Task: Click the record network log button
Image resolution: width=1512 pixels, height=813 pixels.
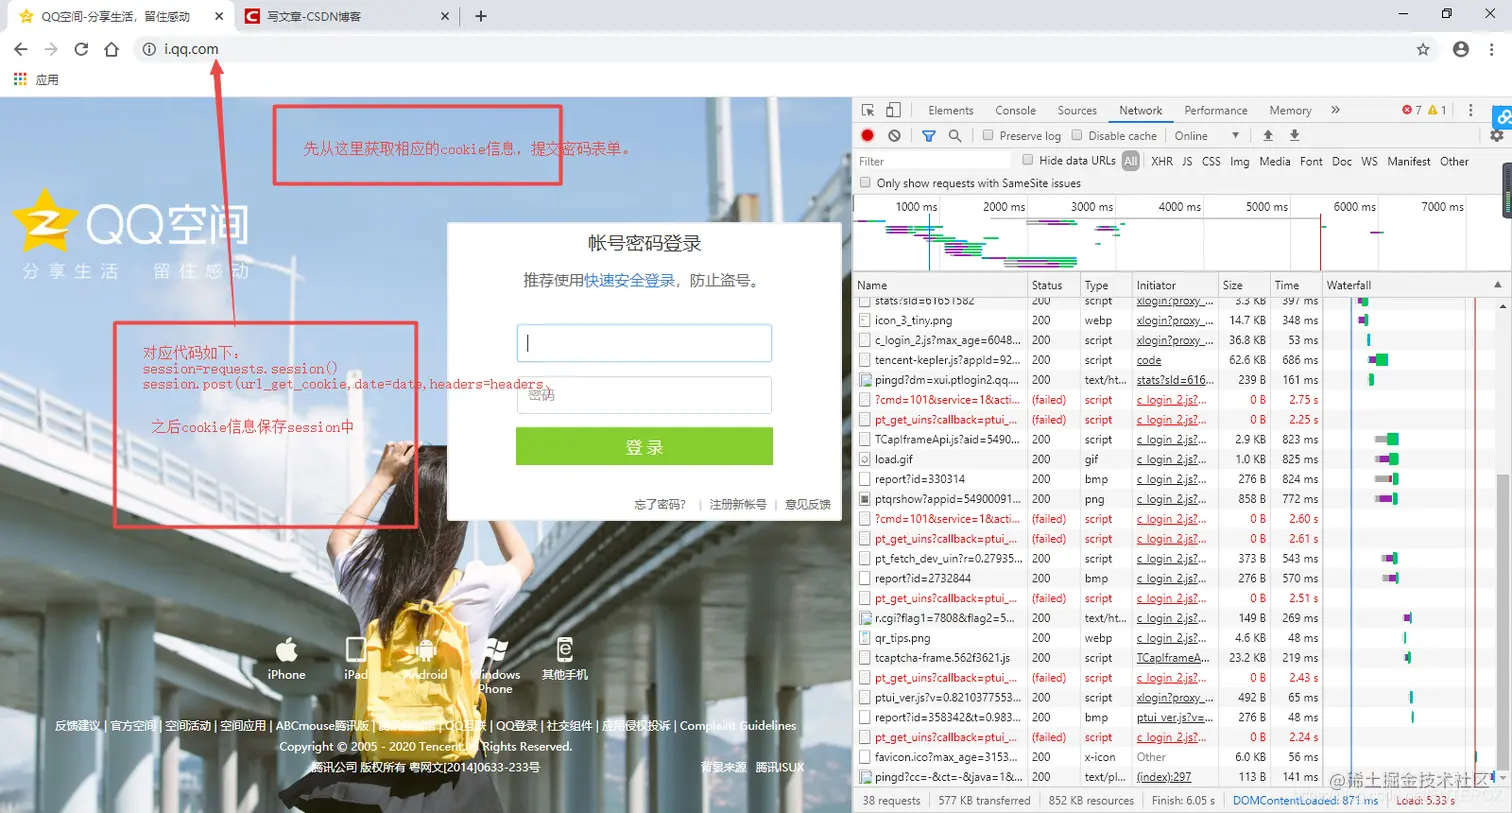Action: tap(868, 136)
